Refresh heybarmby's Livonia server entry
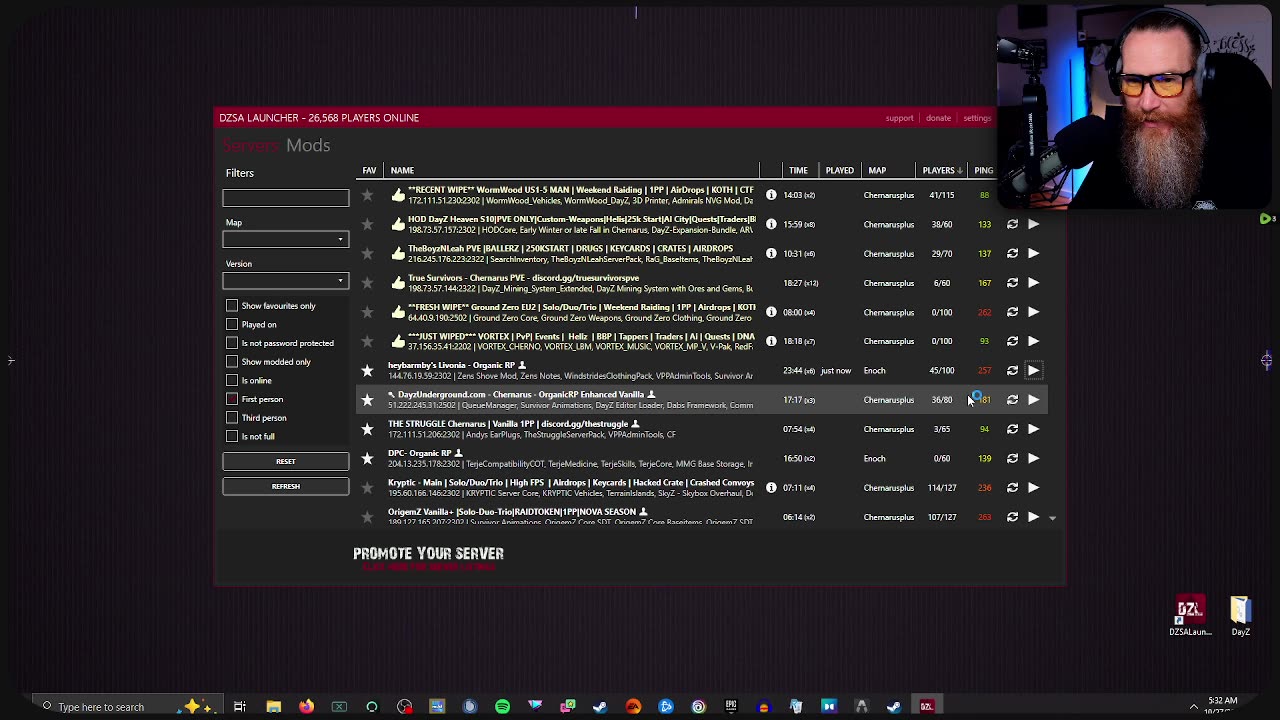 (x=1012, y=371)
